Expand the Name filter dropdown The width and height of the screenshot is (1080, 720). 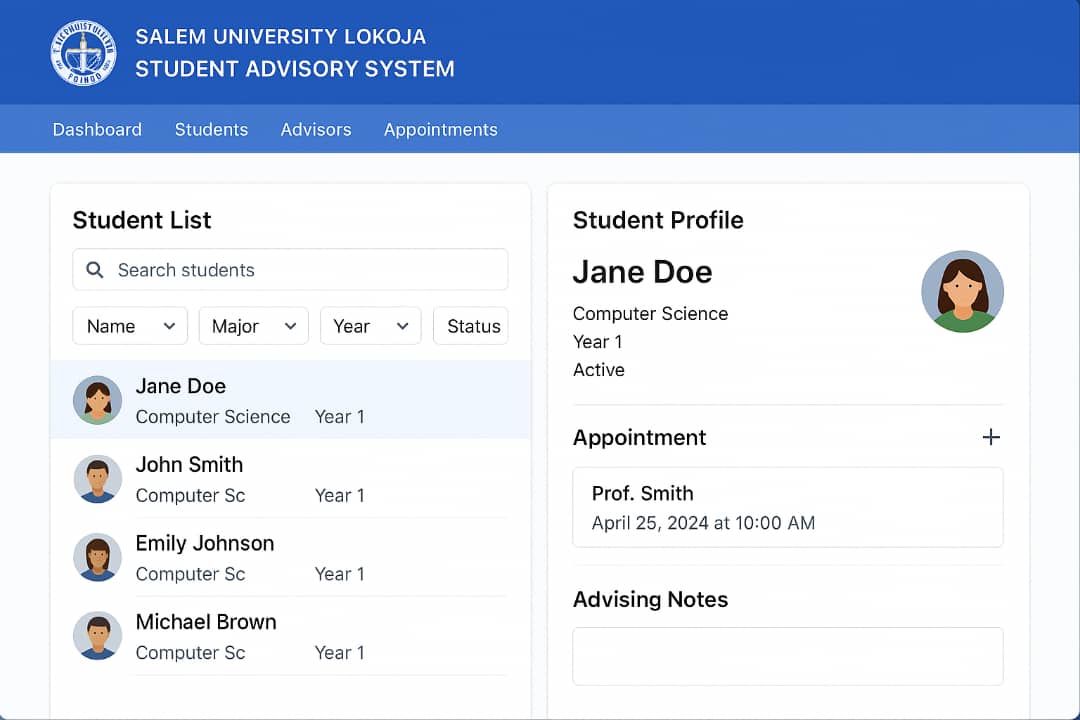130,326
